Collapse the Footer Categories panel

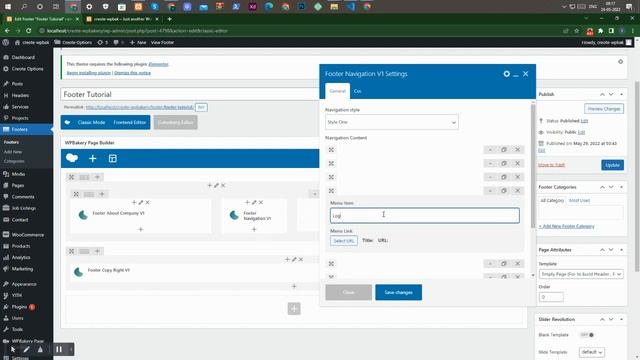coord(621,187)
